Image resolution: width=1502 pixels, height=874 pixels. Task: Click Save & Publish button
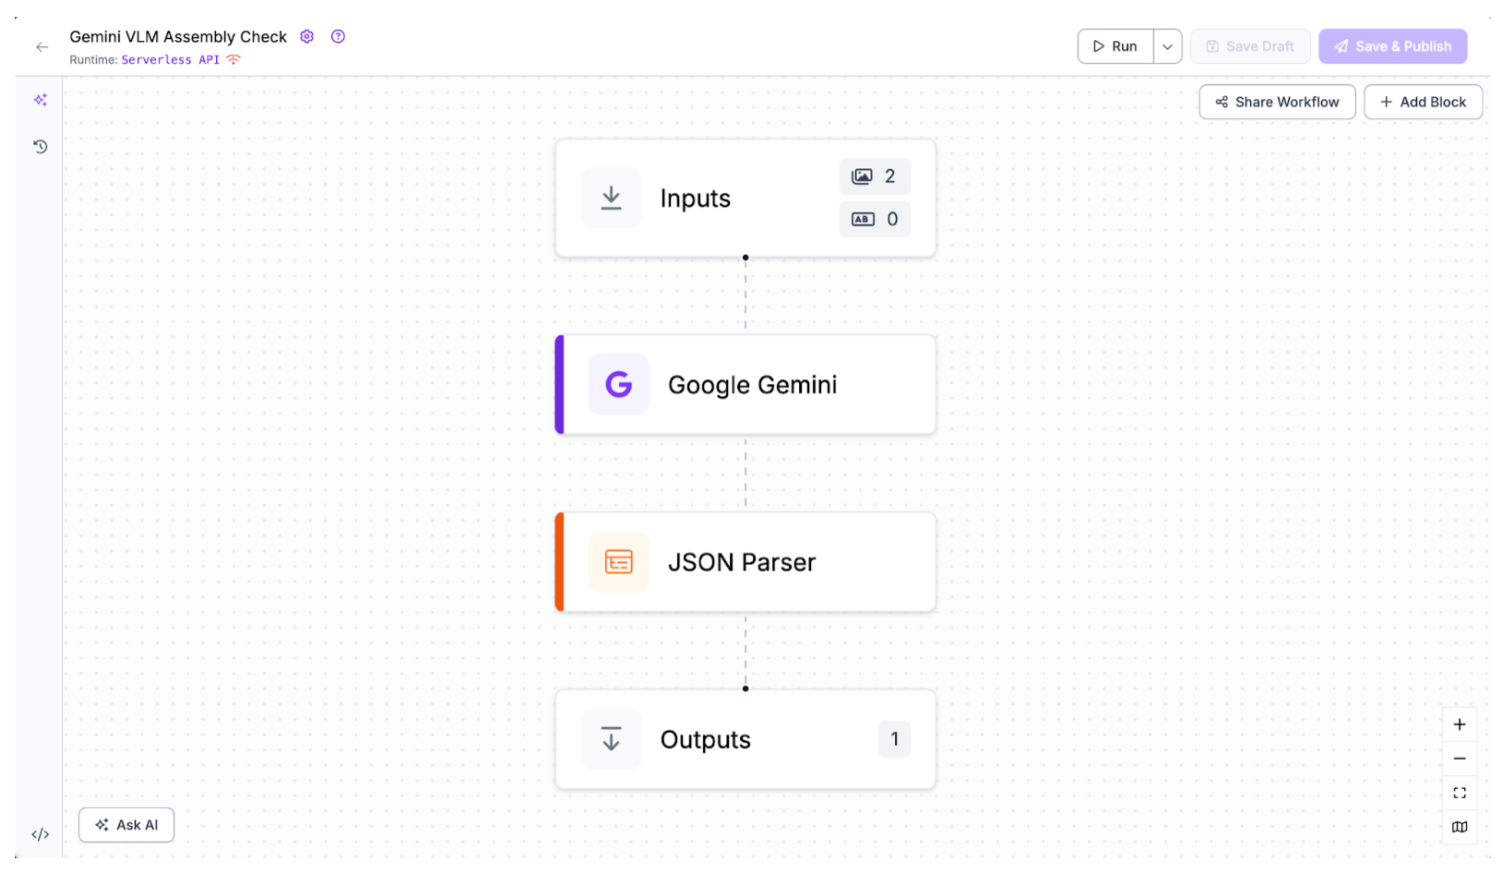point(1392,47)
